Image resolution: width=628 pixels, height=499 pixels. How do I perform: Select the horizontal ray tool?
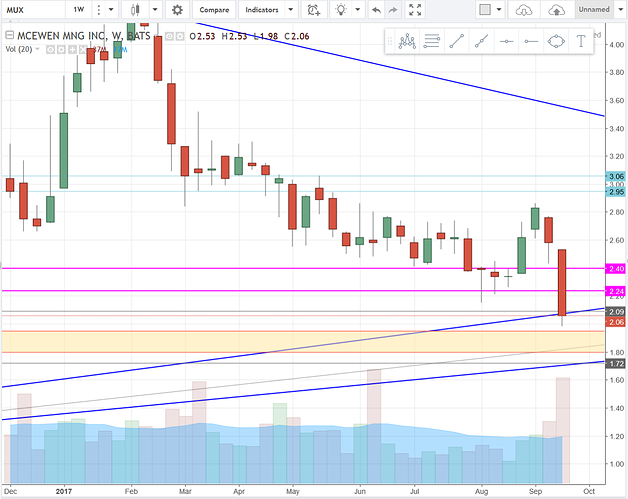531,41
